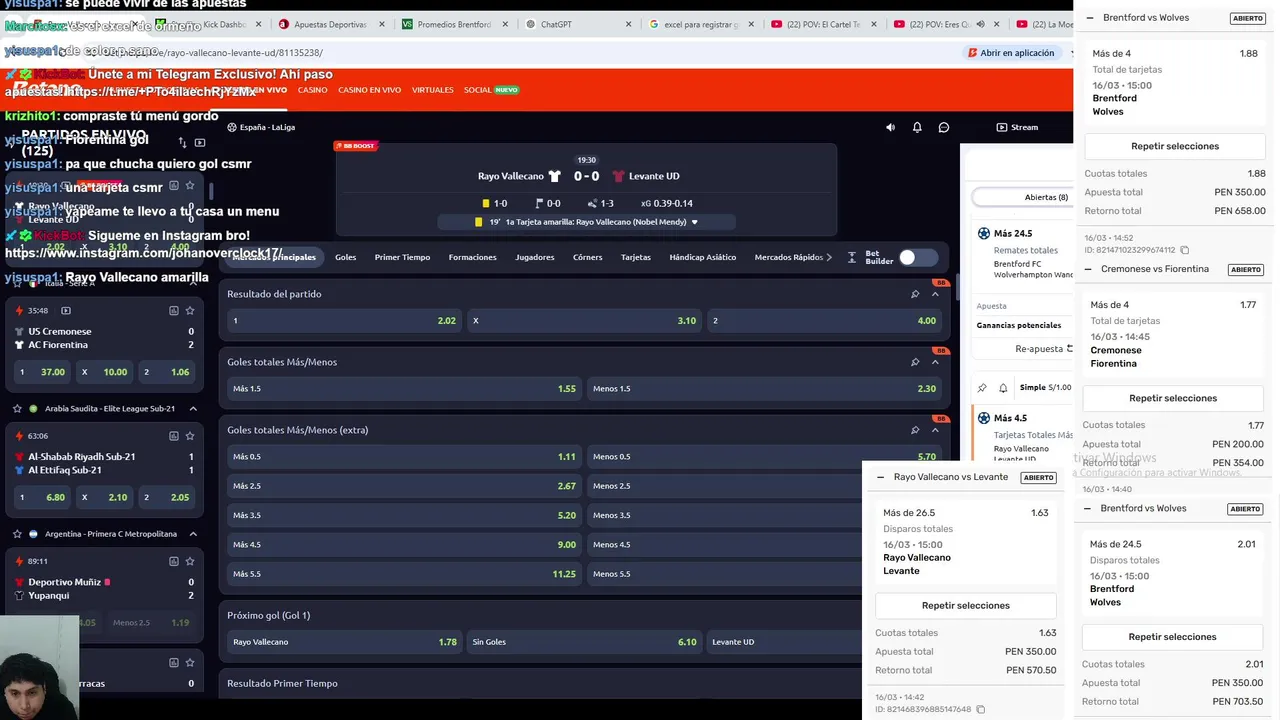Screen dimensions: 1280x720
Task: Select Más 2.5 extra goals odds
Action: coord(404,486)
